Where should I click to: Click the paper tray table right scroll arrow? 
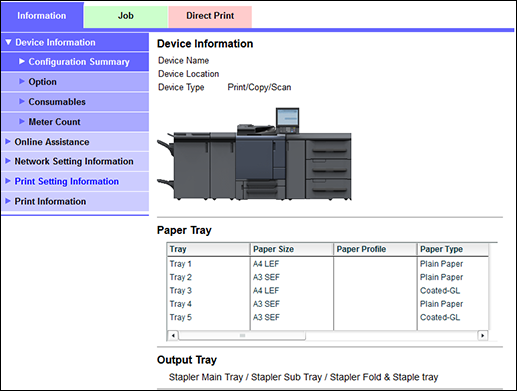tap(482, 335)
